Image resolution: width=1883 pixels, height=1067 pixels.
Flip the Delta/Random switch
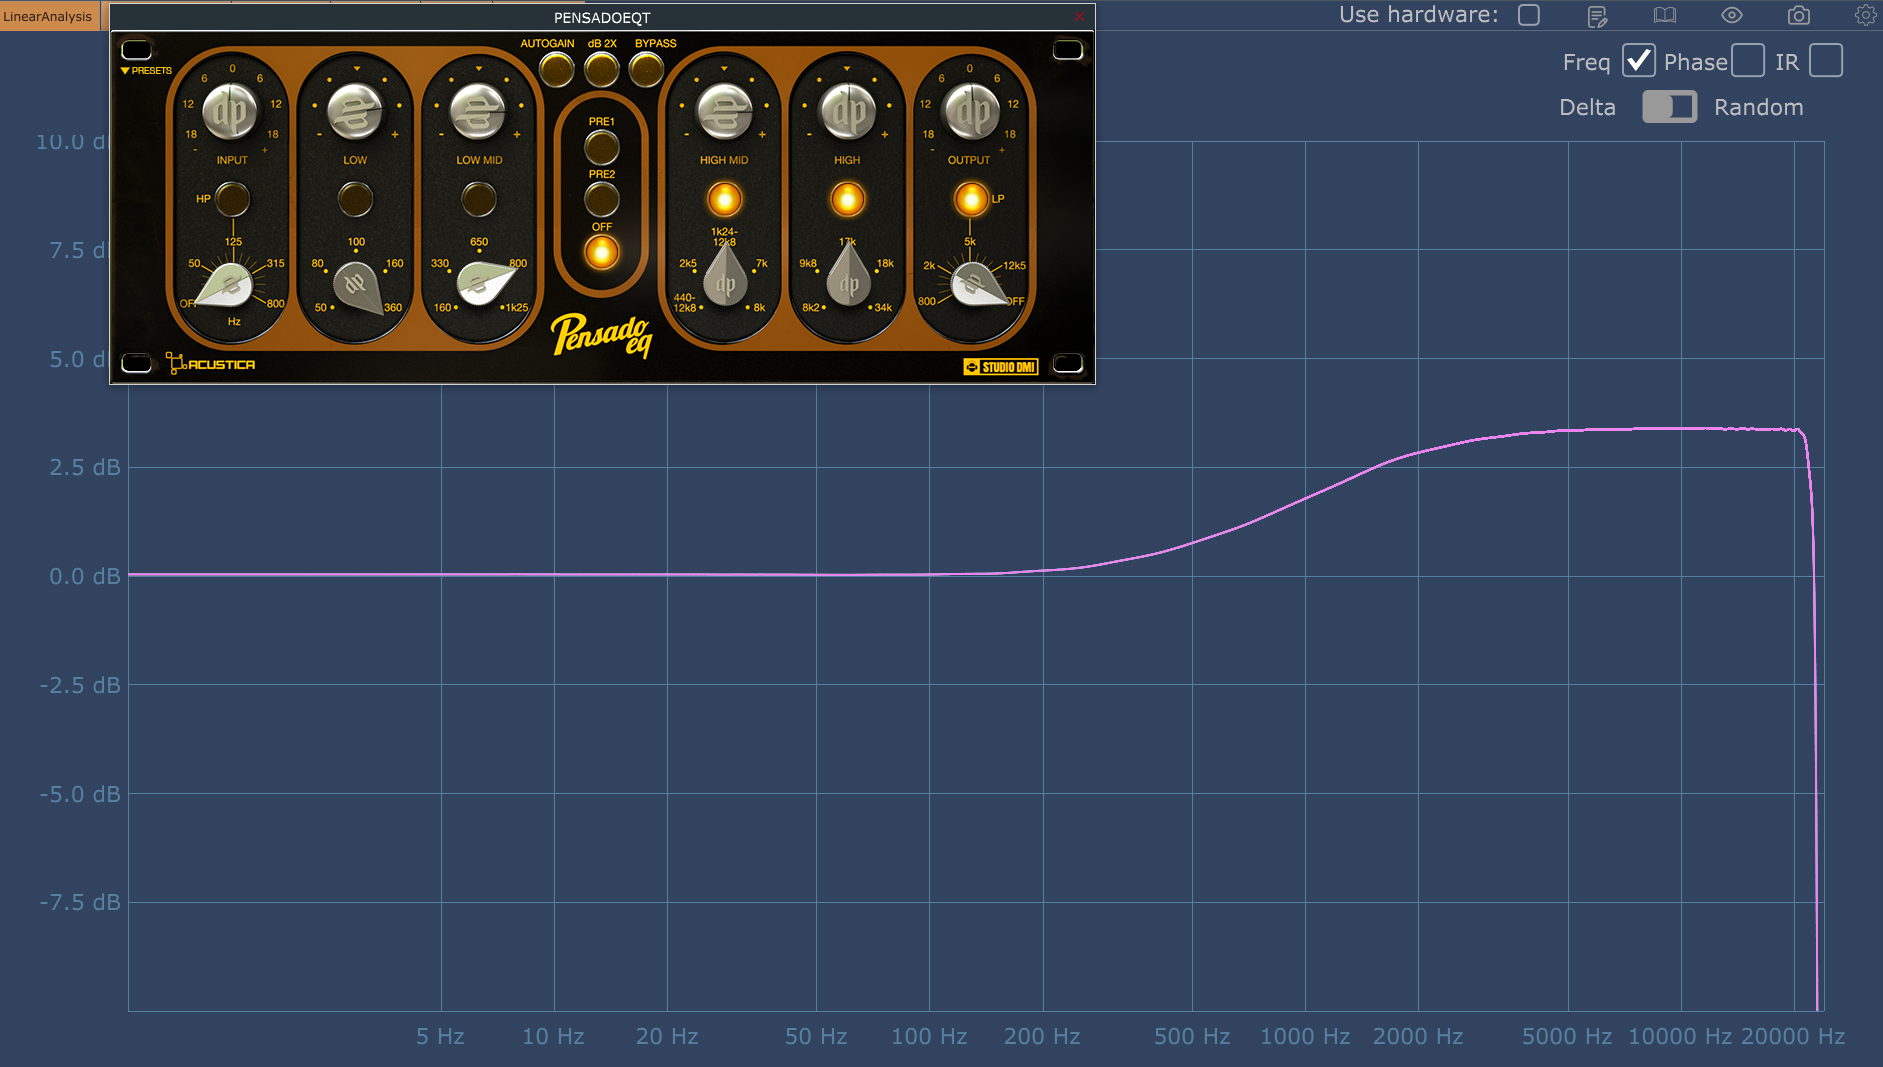pos(1670,107)
